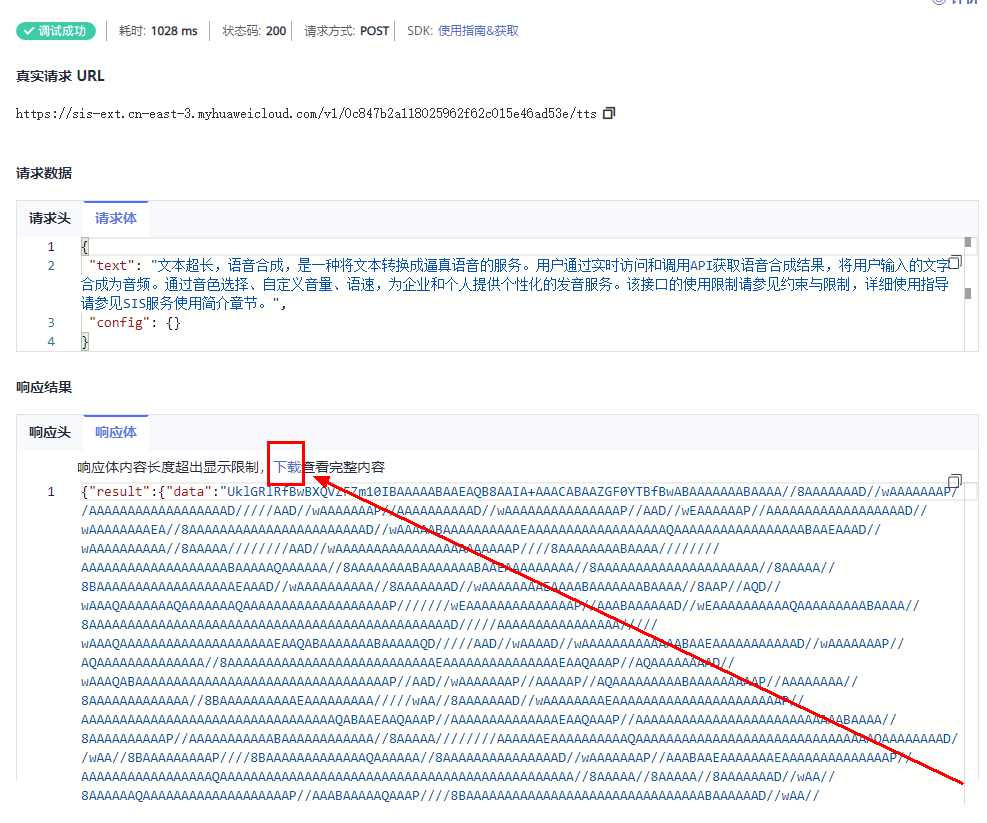
Task: Click the request body scrollbar lower thumb
Action: click(x=967, y=293)
